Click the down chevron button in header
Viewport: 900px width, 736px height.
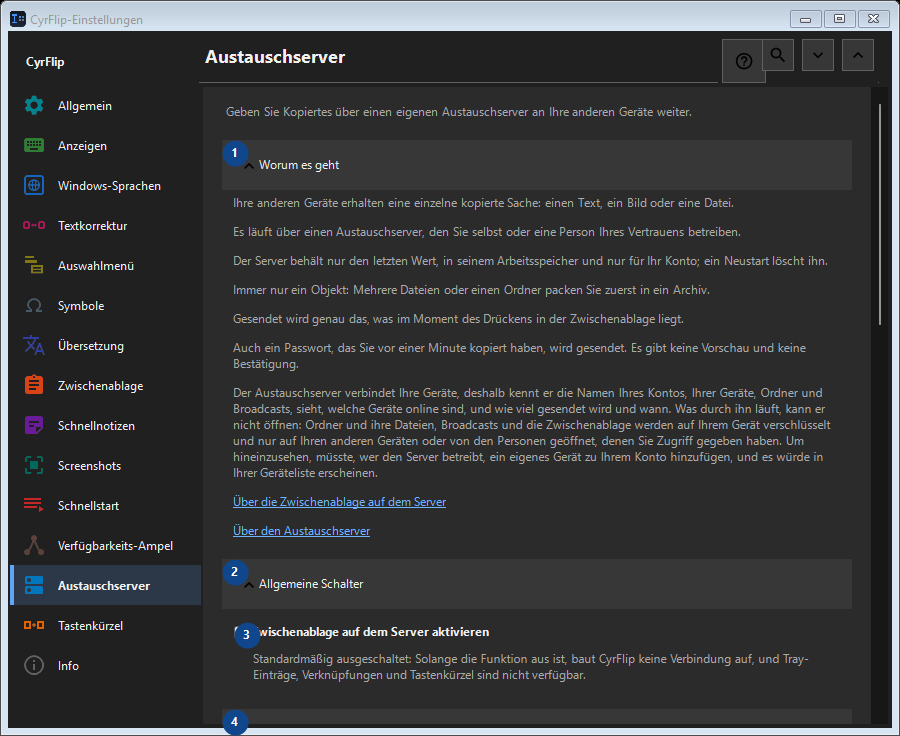(818, 55)
